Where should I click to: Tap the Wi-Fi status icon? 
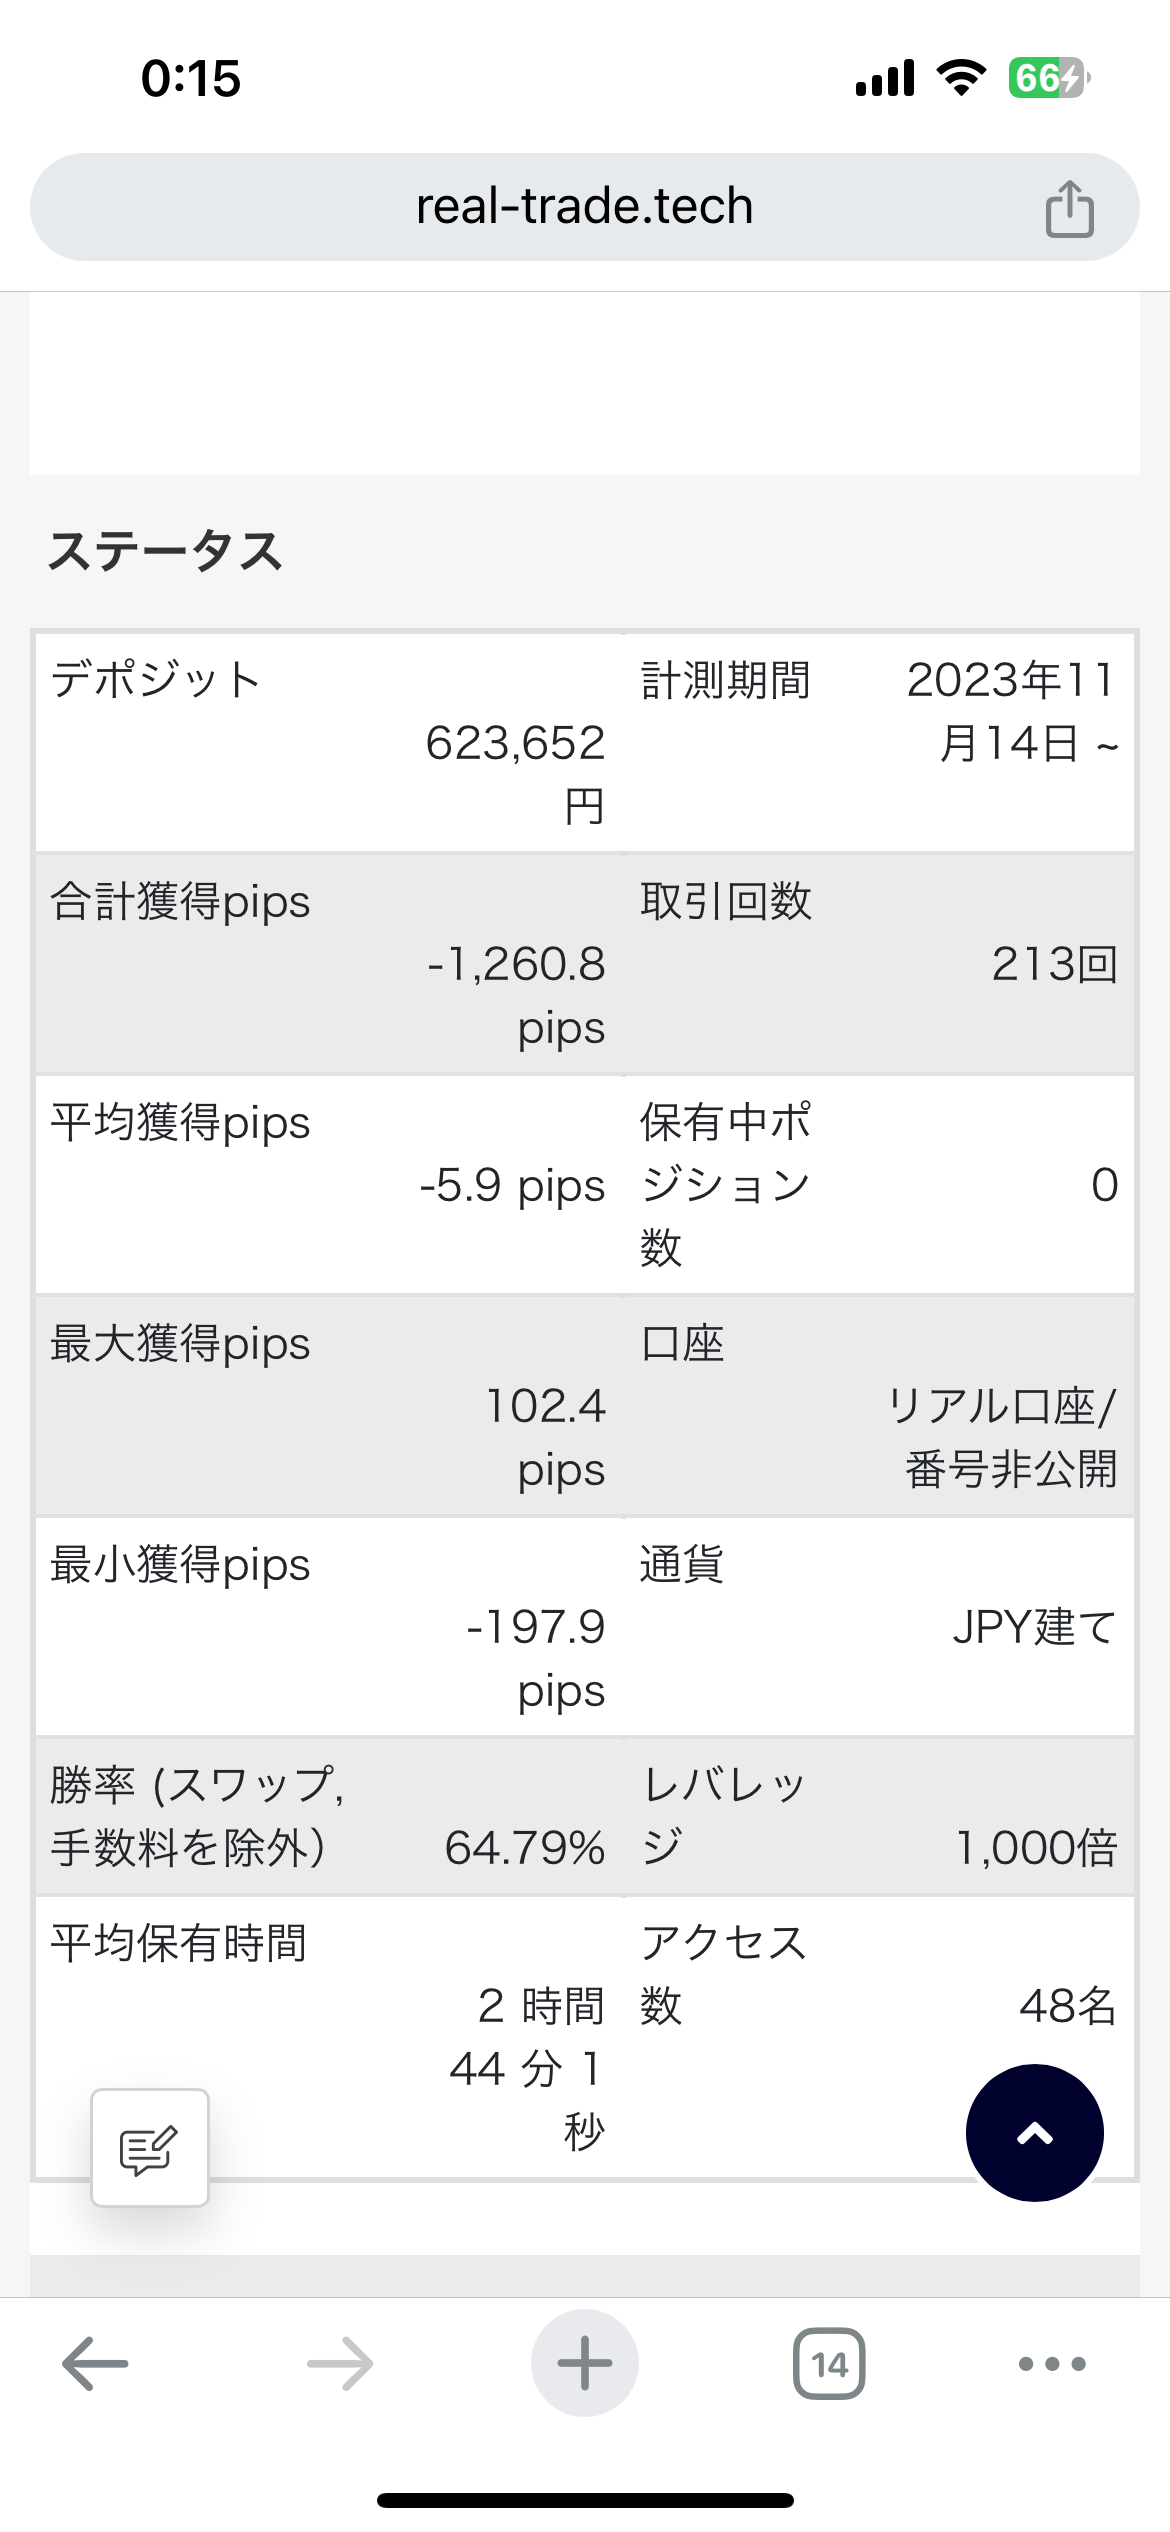961,78
